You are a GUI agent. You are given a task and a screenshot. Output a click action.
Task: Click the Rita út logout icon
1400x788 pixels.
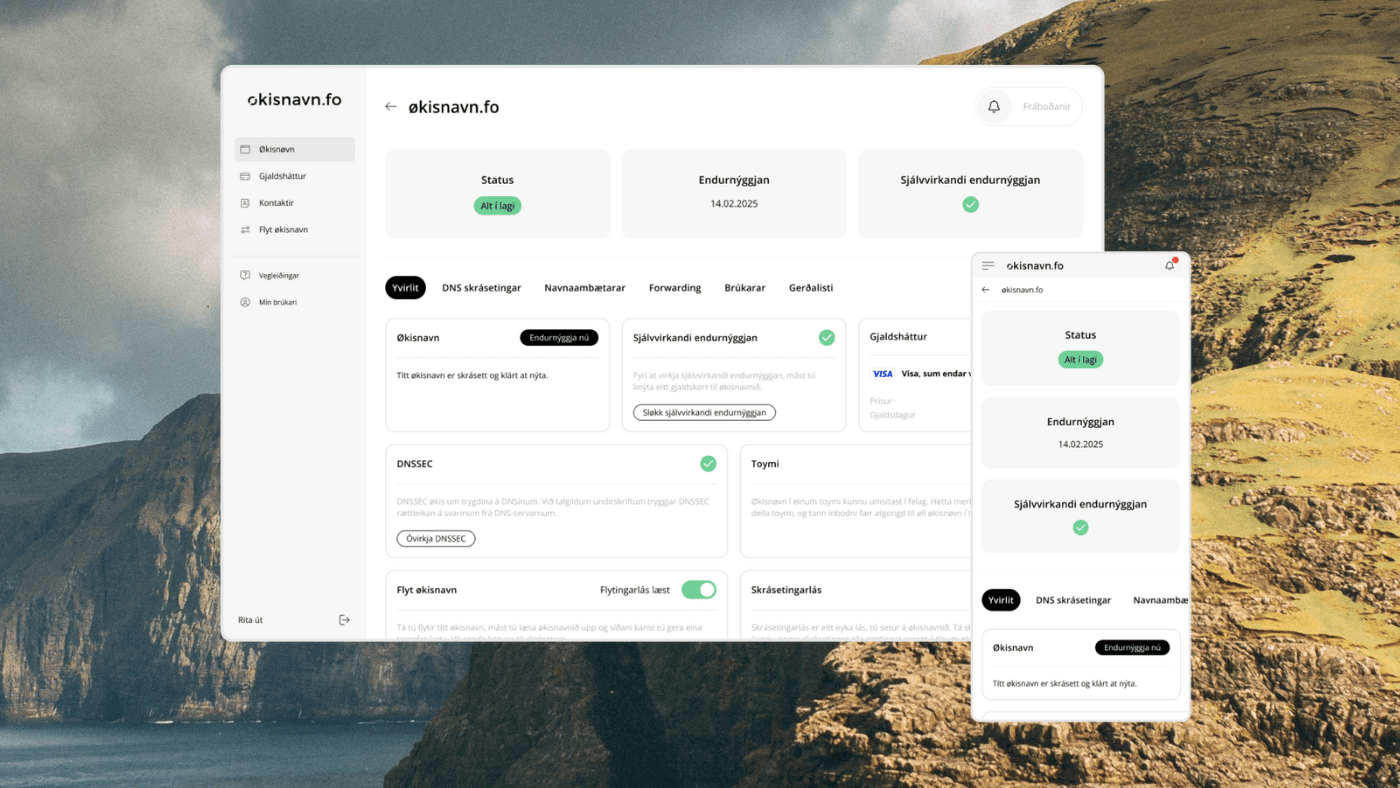click(344, 620)
